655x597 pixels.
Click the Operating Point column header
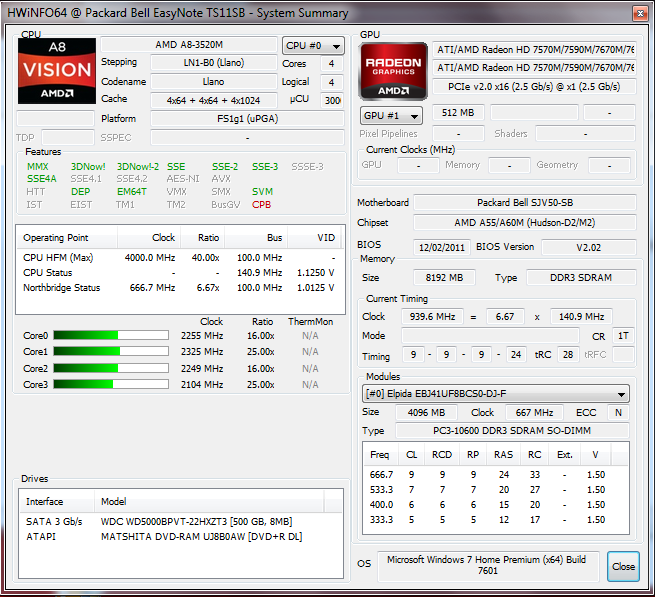click(67, 238)
